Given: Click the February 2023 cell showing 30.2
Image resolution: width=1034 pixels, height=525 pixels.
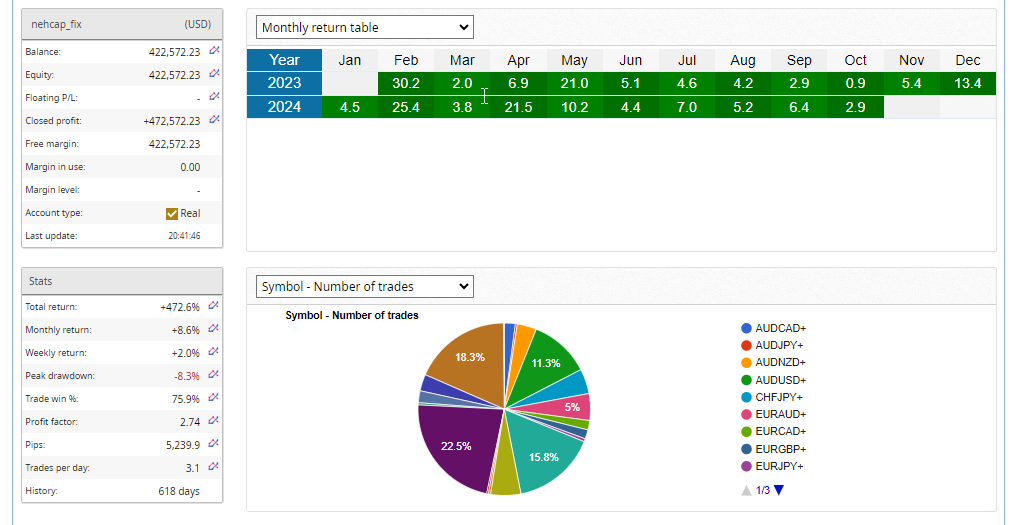Looking at the screenshot, I should click(406, 83).
